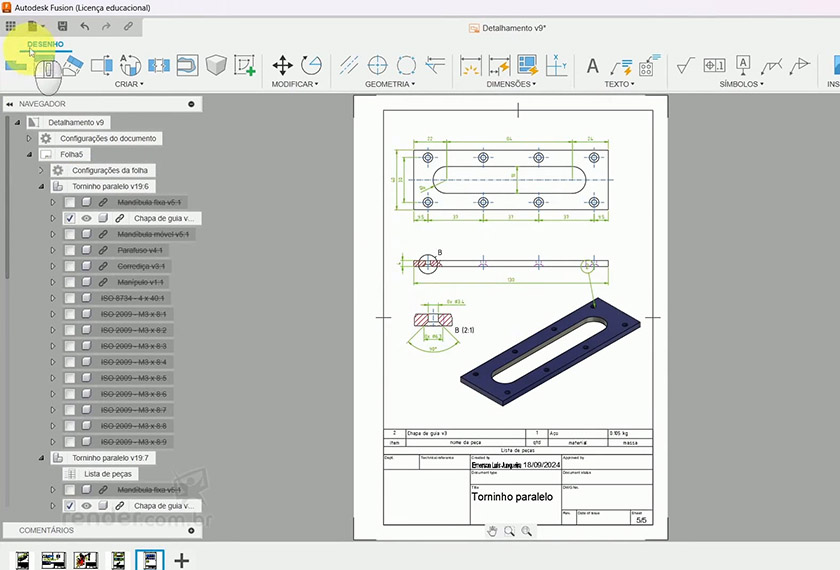Click the Undo arrow icon
Screen dimensions: 840x570
(x=85, y=26)
